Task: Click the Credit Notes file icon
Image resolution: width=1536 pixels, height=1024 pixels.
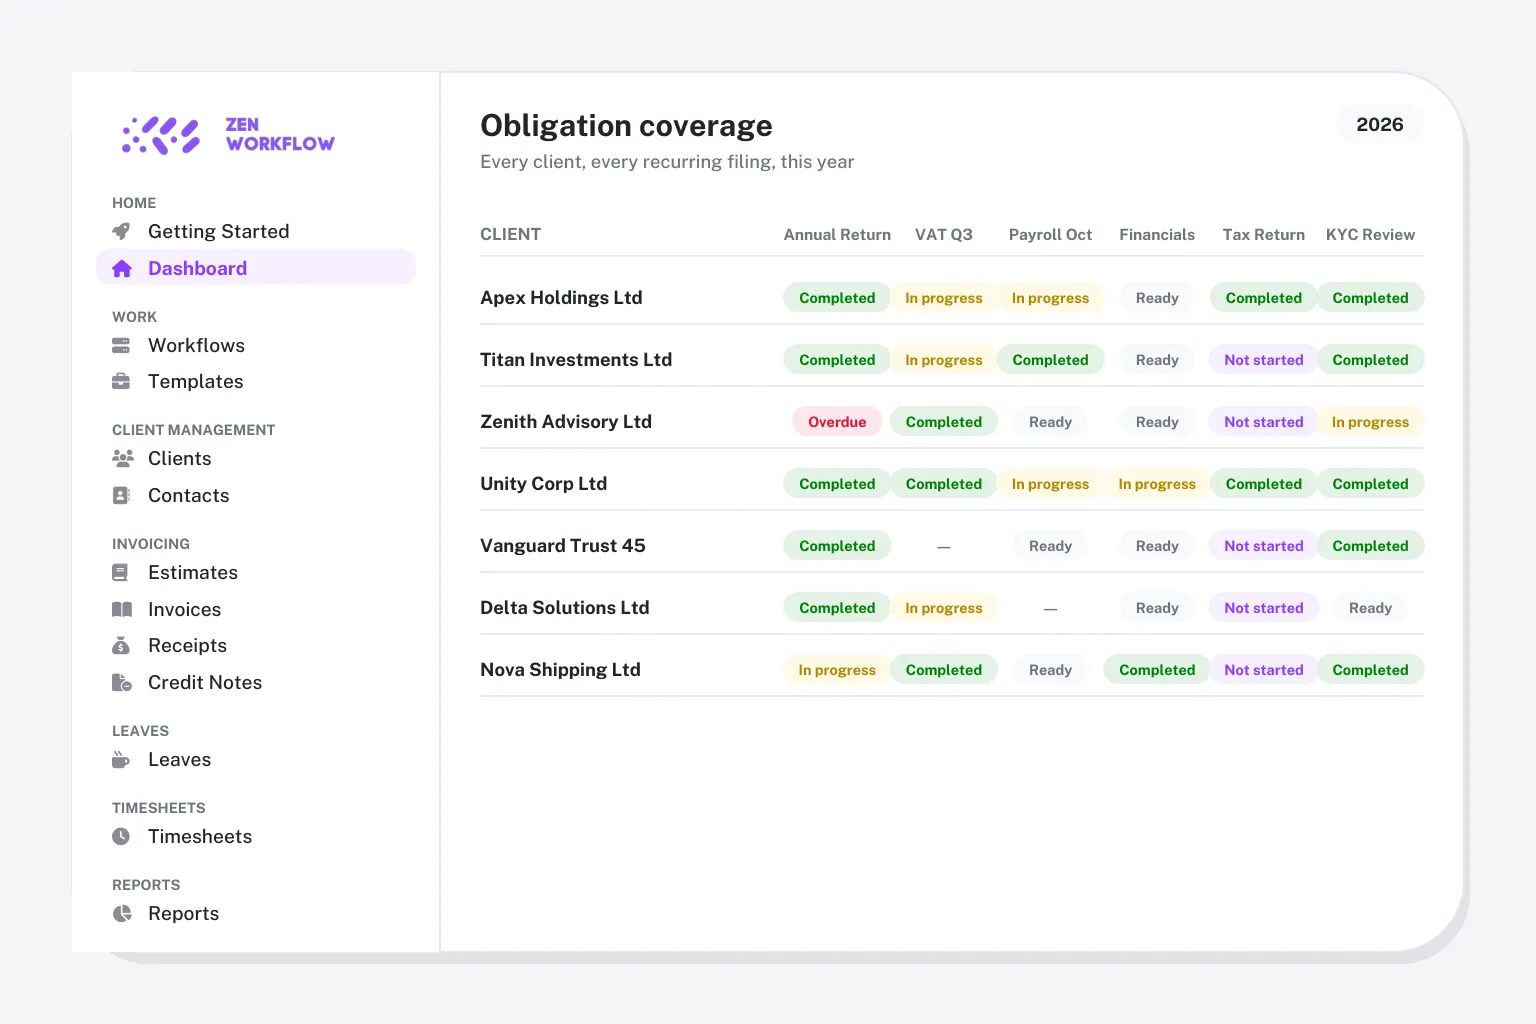Action: [121, 682]
